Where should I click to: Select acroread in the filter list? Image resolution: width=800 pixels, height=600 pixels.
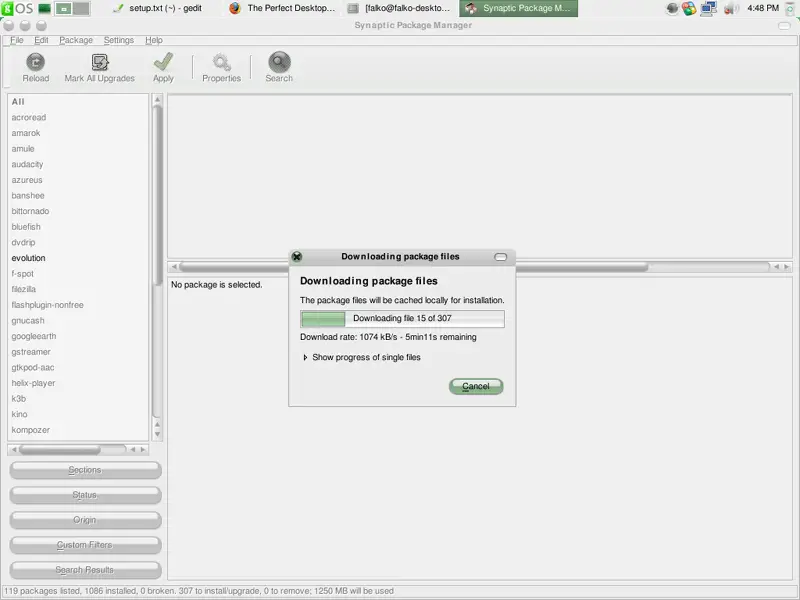[78, 117]
